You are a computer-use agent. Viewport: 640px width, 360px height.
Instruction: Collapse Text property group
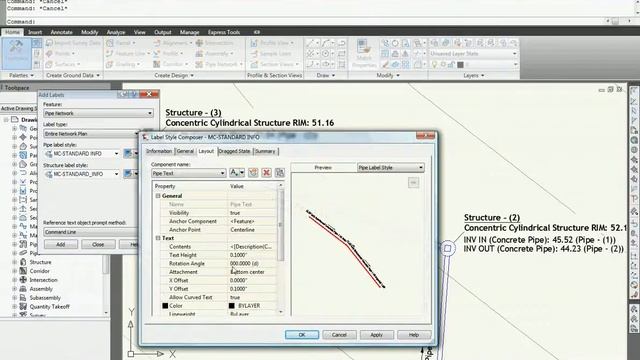(x=158, y=238)
